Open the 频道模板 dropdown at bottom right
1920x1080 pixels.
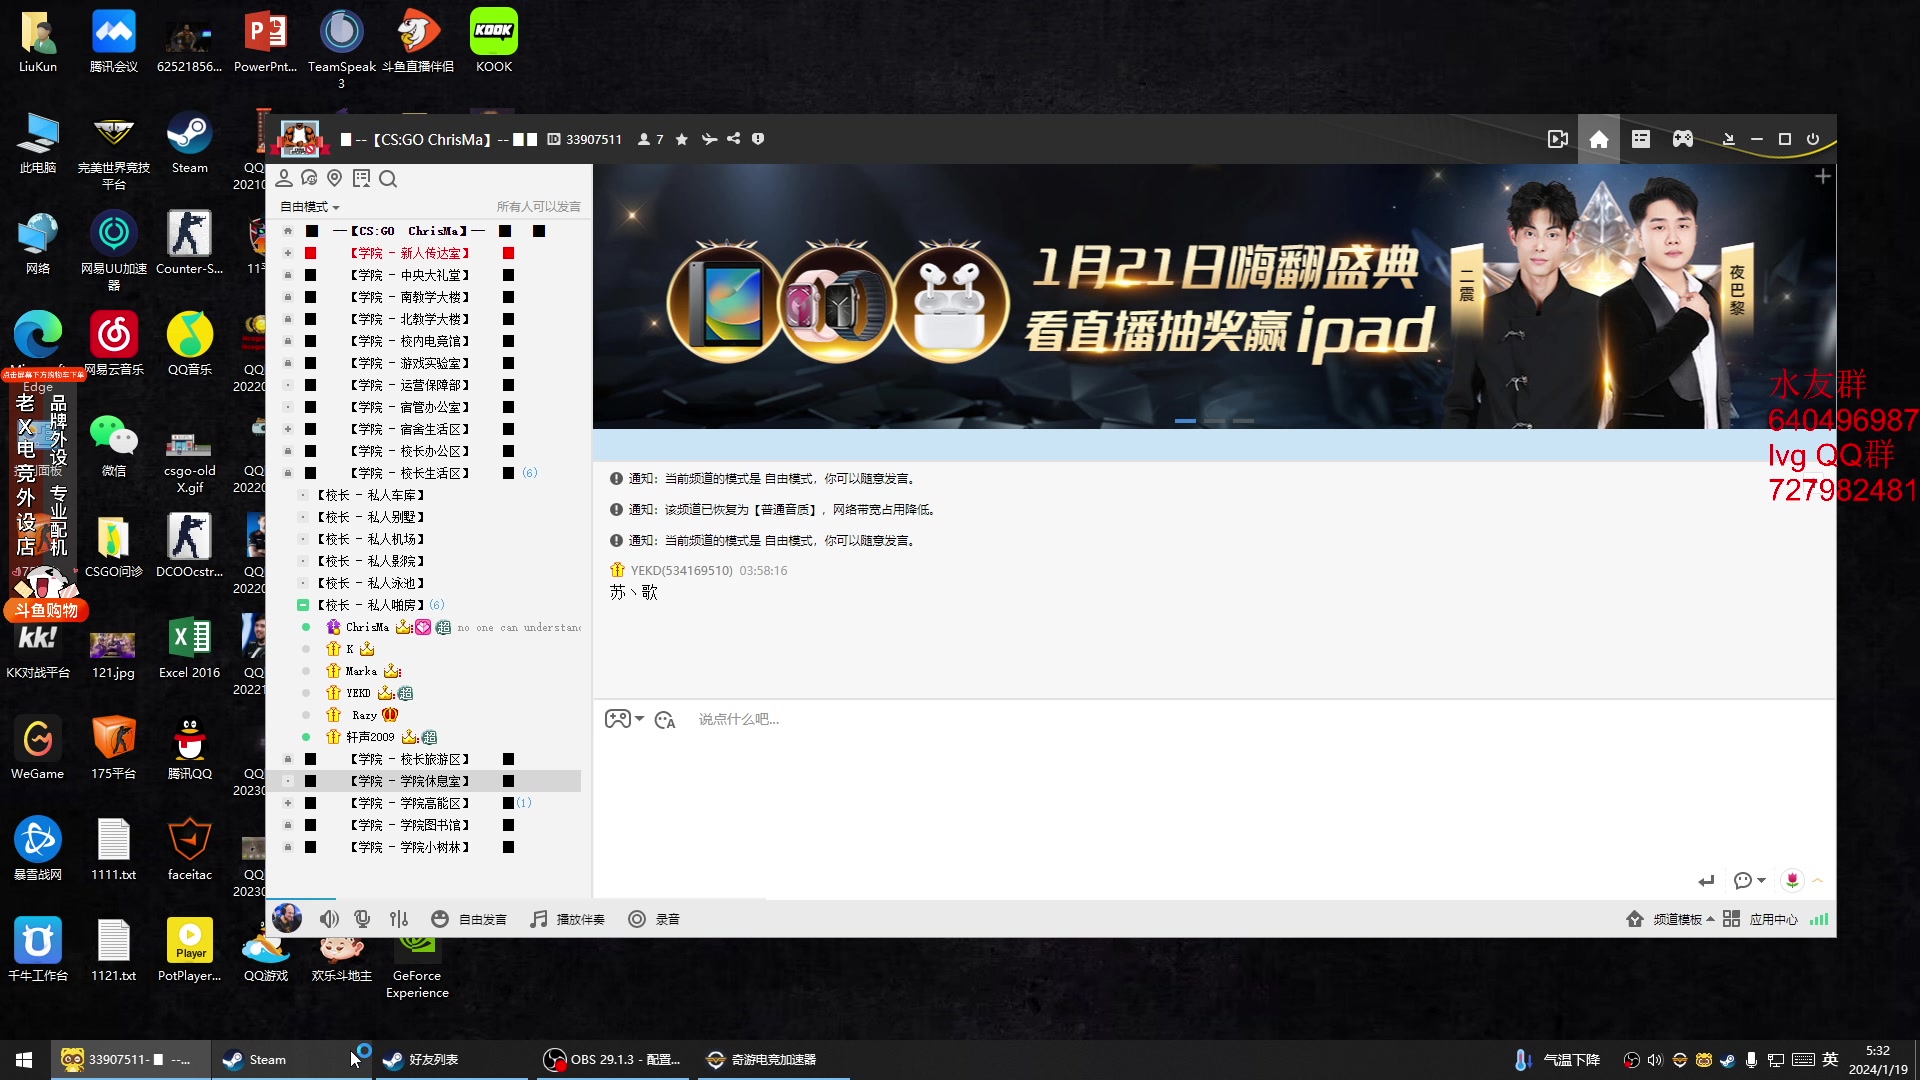1678,918
